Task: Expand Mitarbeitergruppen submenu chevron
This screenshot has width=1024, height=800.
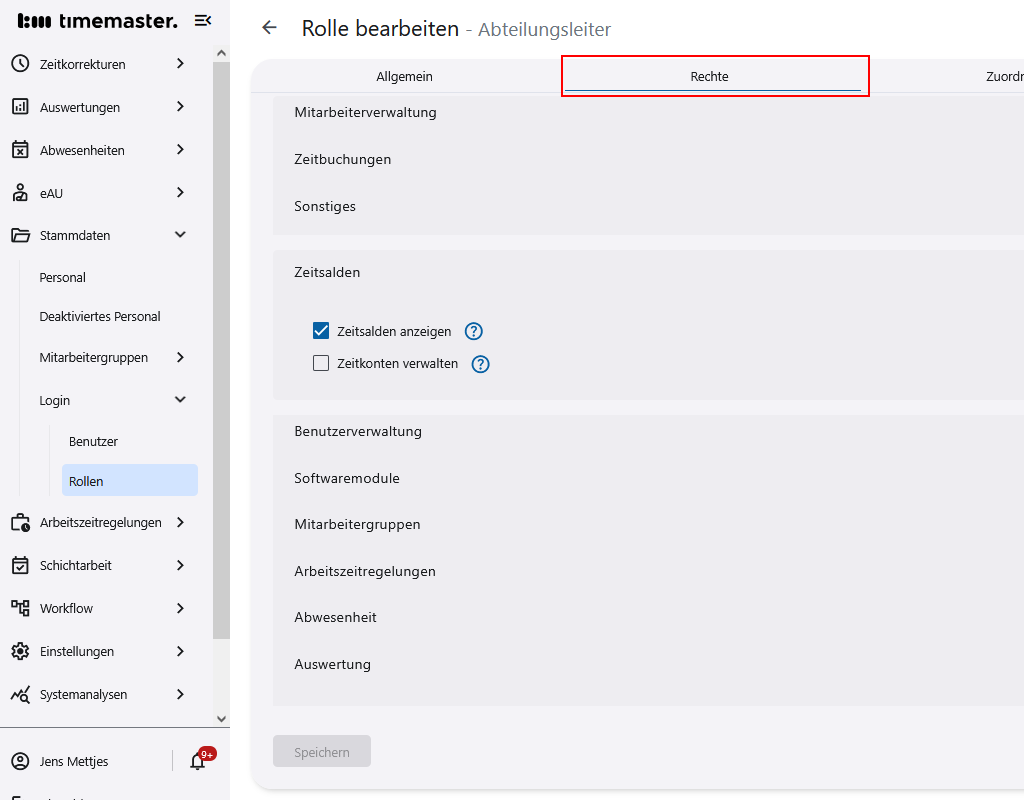Action: click(x=180, y=357)
